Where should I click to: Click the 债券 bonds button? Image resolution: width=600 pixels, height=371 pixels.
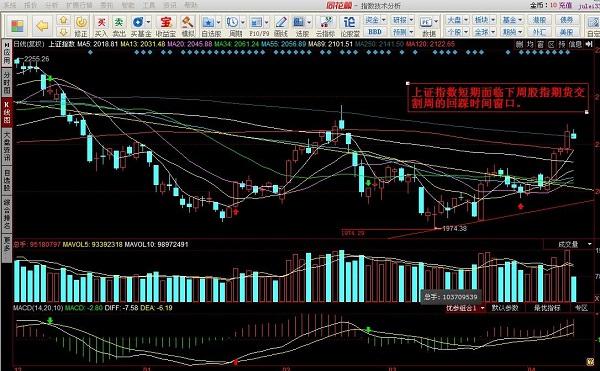pyautogui.click(x=567, y=20)
